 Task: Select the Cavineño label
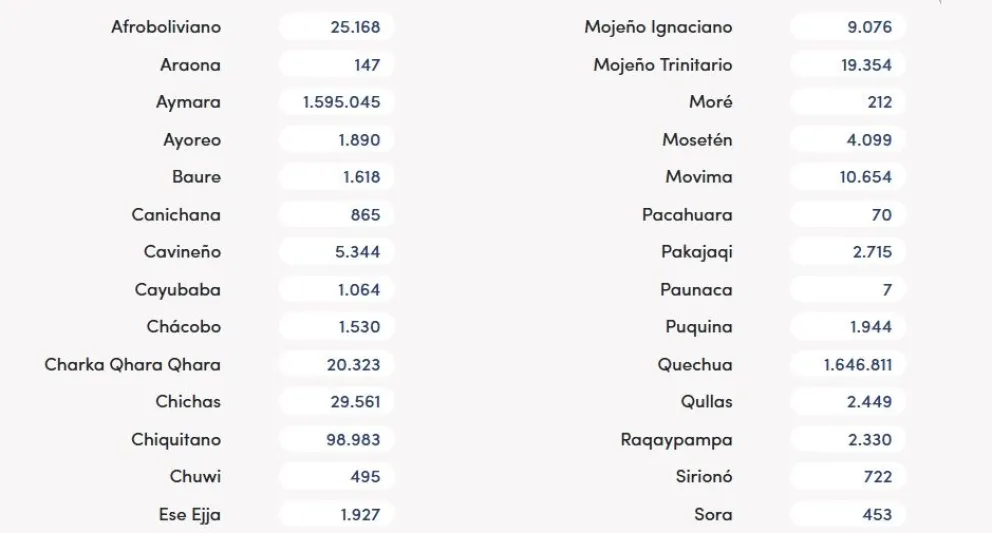click(x=182, y=252)
